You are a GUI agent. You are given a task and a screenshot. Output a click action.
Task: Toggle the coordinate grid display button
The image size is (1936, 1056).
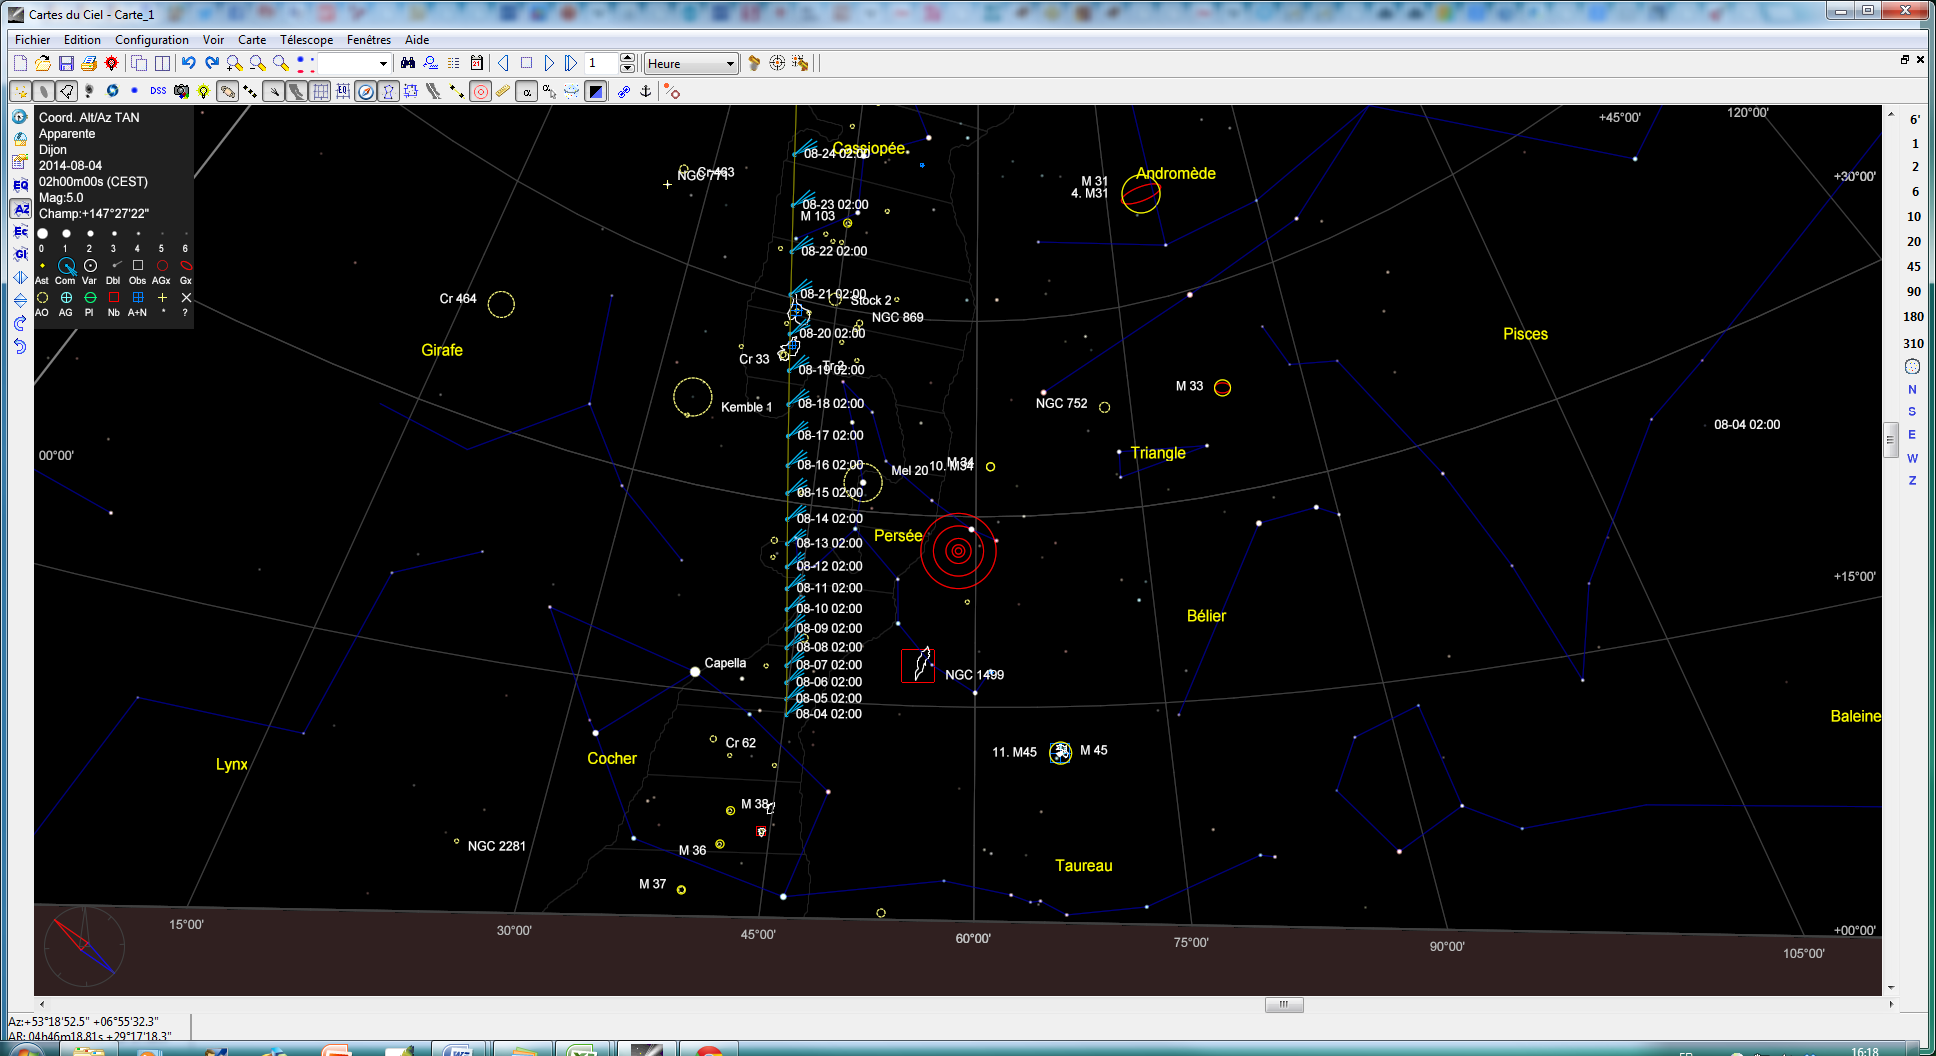coord(320,91)
